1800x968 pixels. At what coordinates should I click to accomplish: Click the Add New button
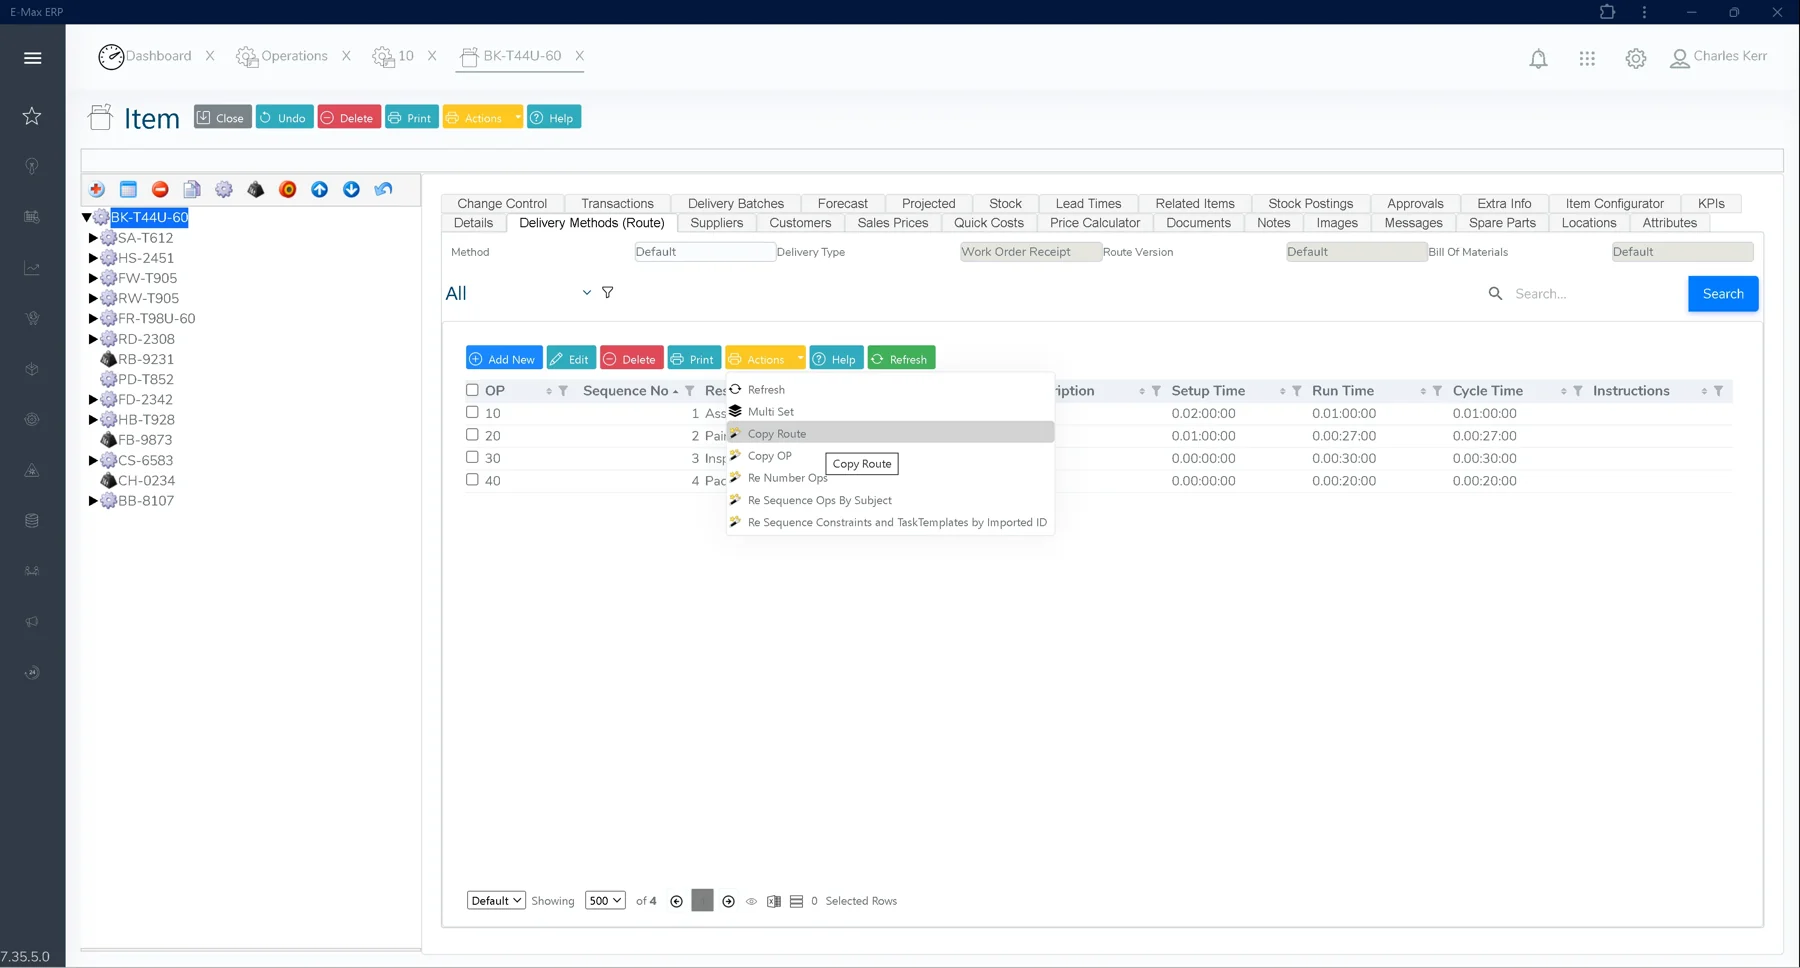pos(504,359)
